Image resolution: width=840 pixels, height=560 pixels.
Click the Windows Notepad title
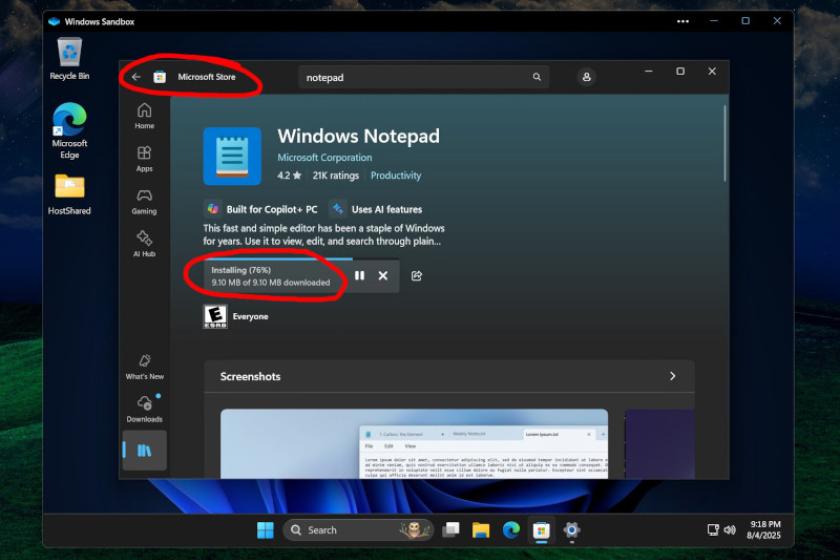pyautogui.click(x=358, y=136)
